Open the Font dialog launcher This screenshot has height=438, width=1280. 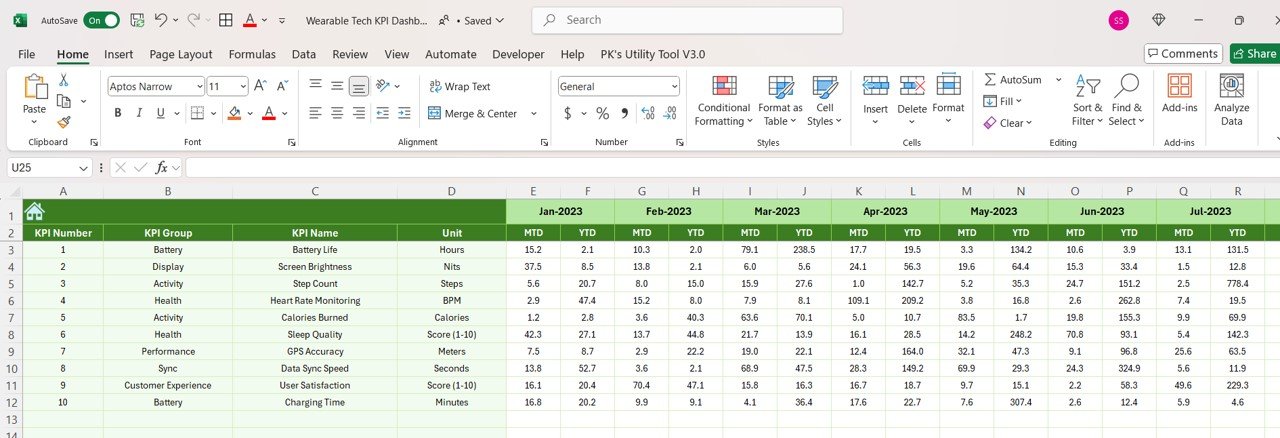point(292,143)
